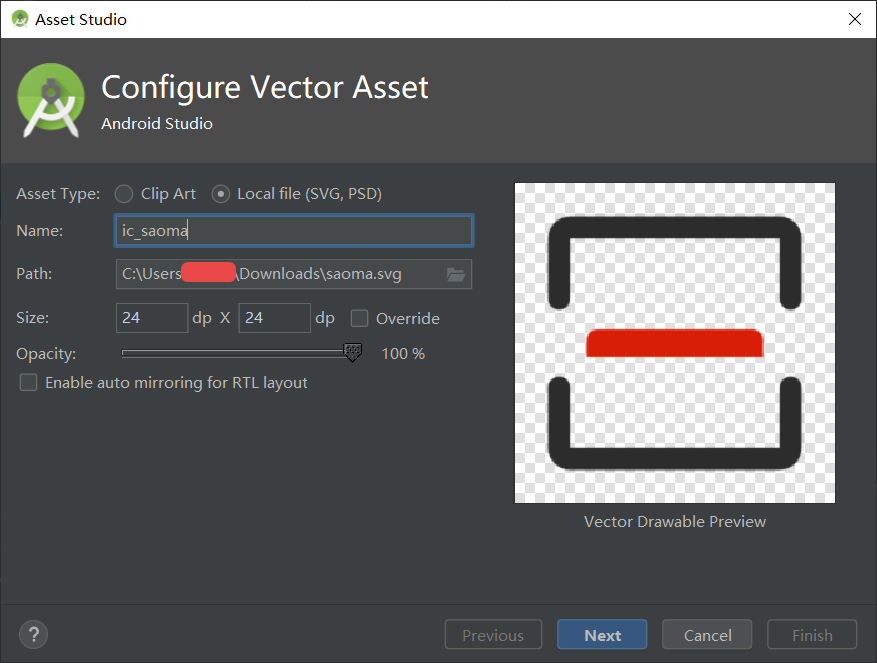The width and height of the screenshot is (877, 663).
Task: Click the Next button
Action: pyautogui.click(x=601, y=634)
